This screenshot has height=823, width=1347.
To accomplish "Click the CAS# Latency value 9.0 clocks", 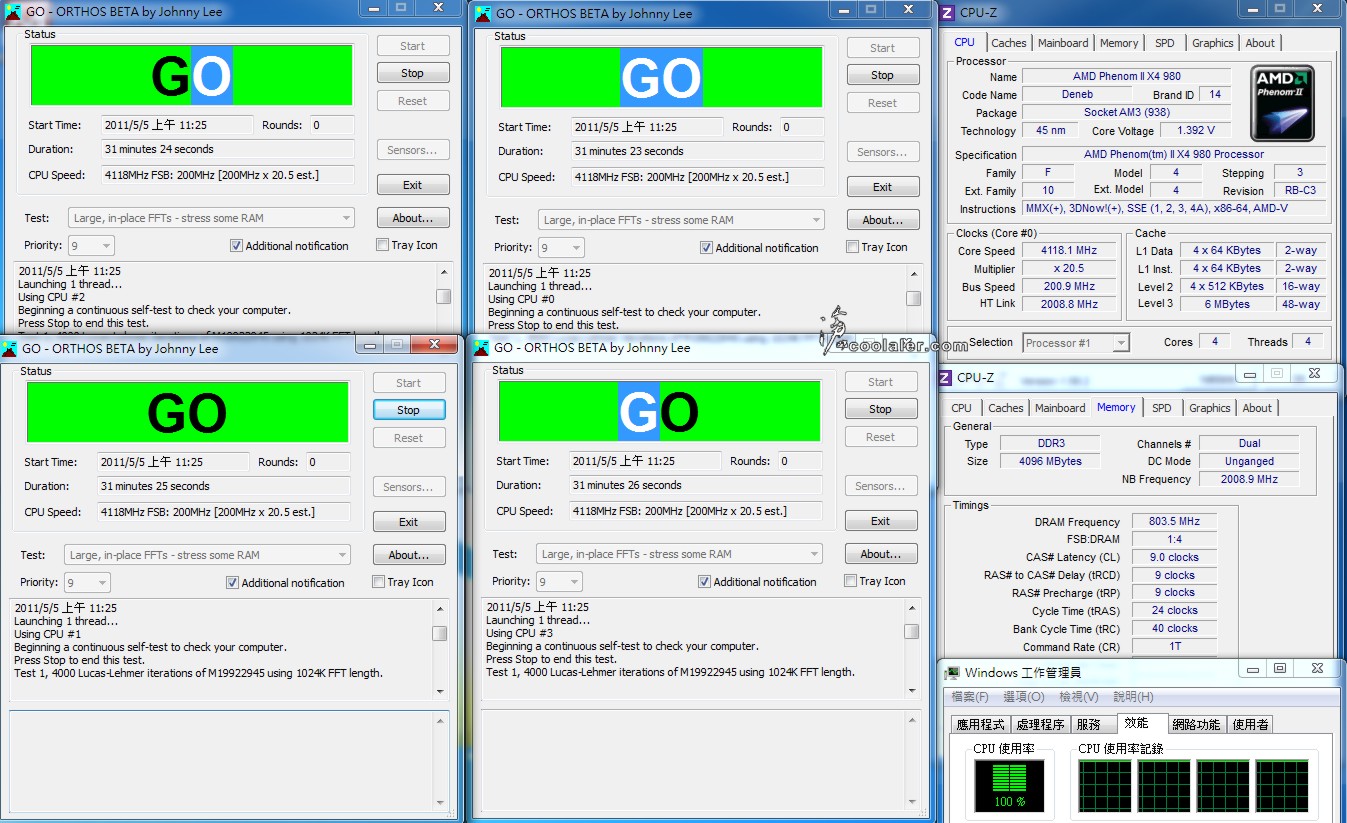I will pyautogui.click(x=1175, y=557).
